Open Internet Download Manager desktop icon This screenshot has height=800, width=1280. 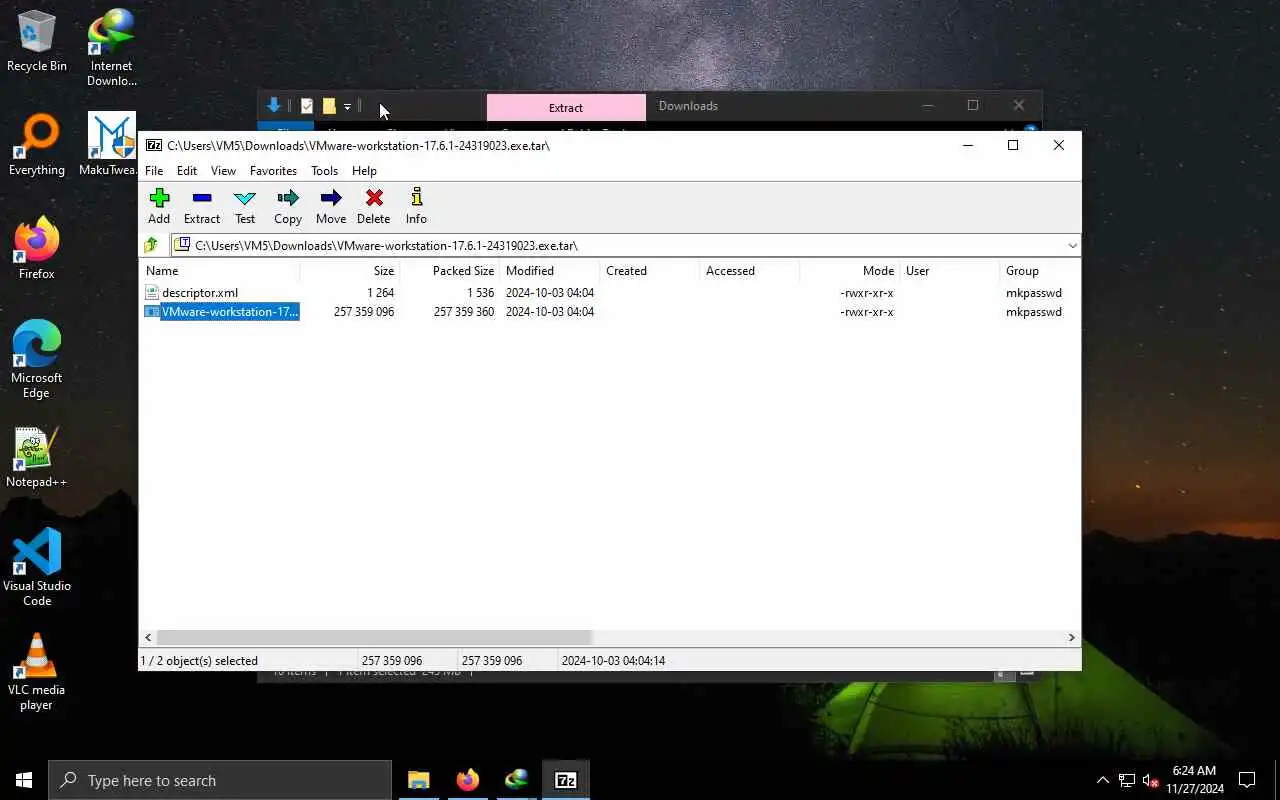[x=111, y=48]
